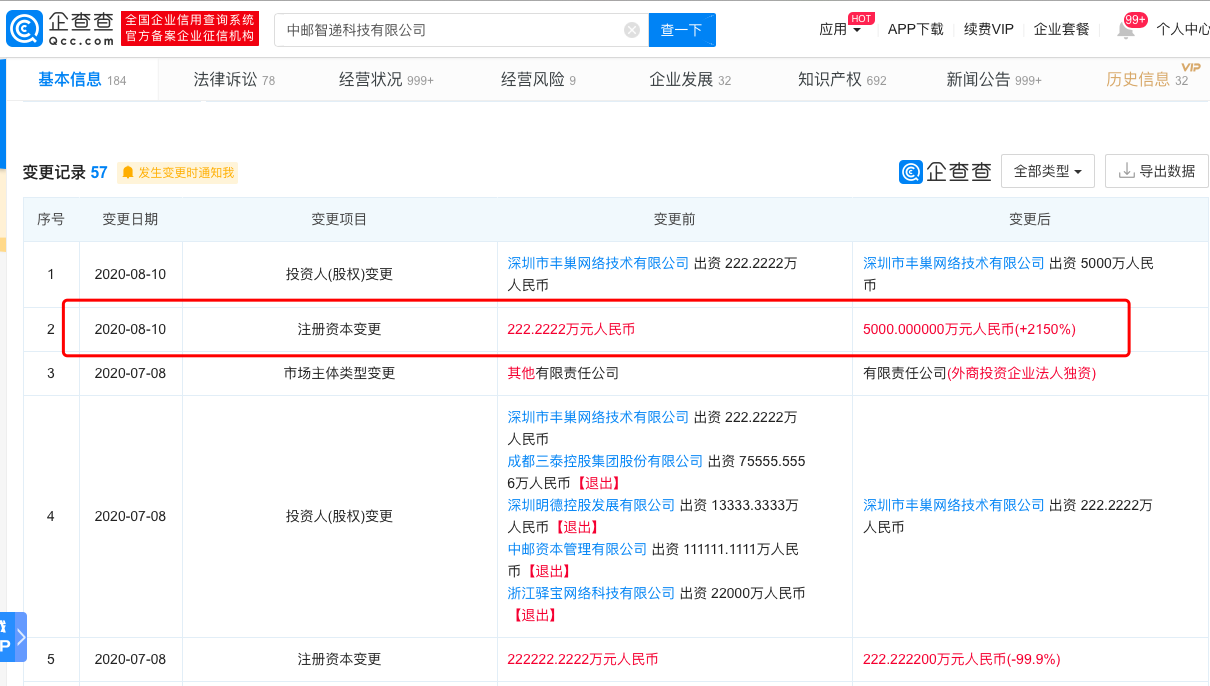Open the 深圳明德控股发展有限公司 link

point(591,505)
